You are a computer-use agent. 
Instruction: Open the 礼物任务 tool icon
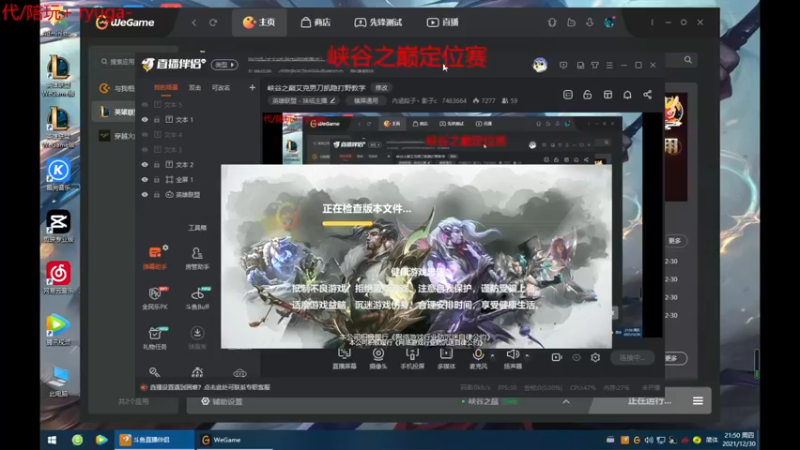(x=155, y=338)
